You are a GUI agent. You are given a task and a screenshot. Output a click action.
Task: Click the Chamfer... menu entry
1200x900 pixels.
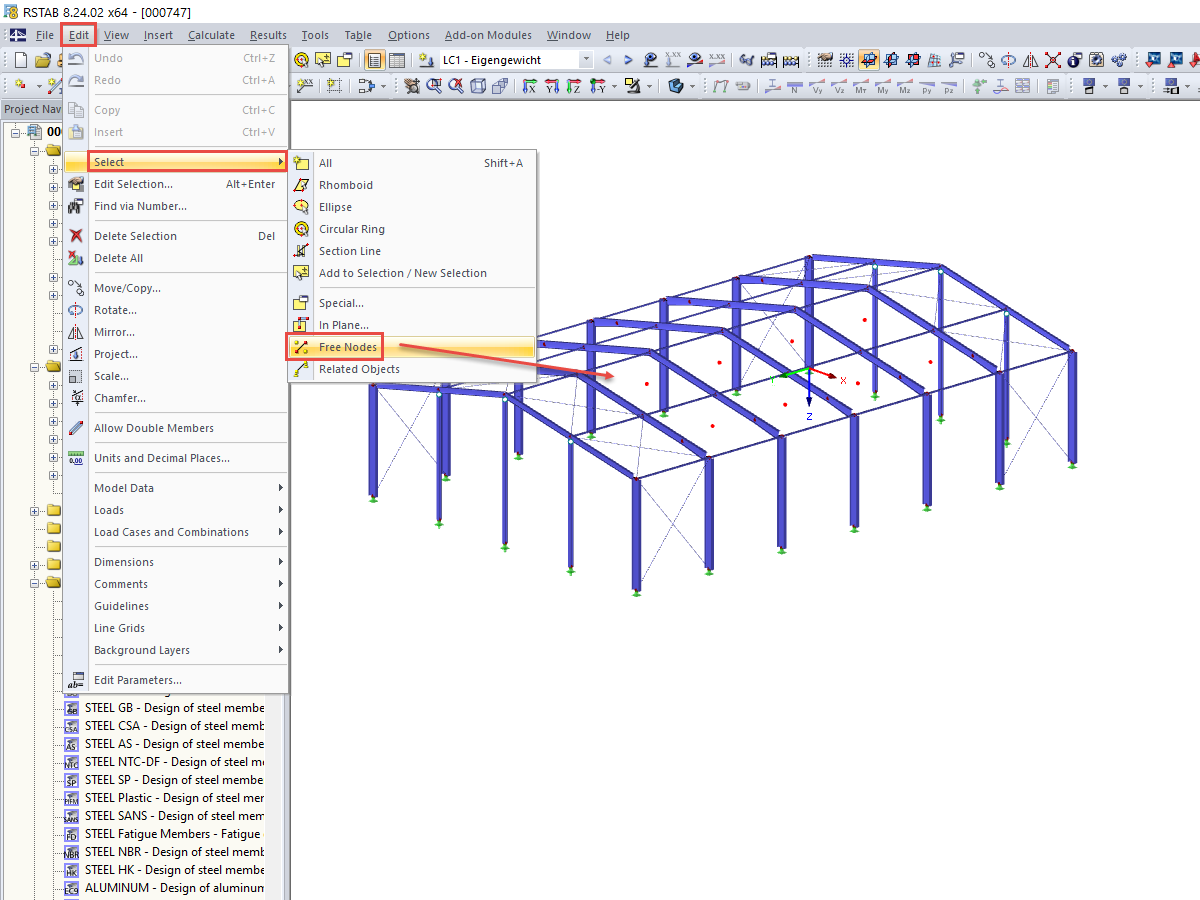175,398
